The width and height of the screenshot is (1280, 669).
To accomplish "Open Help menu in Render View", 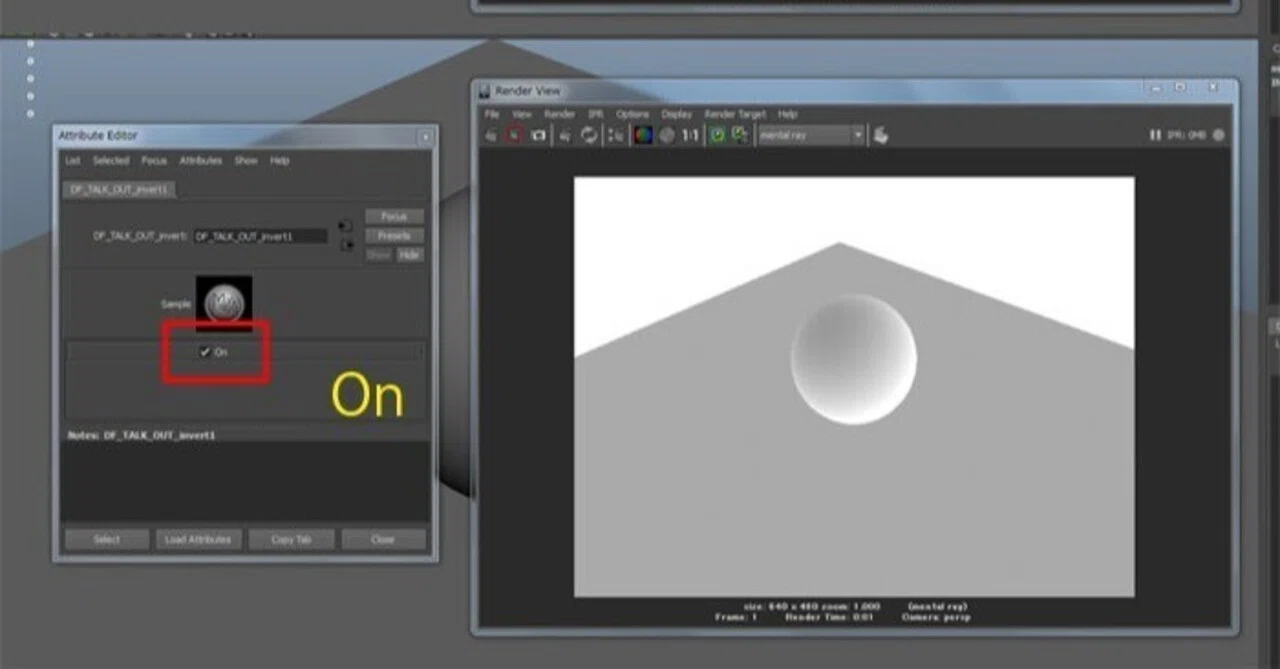I will [x=788, y=114].
